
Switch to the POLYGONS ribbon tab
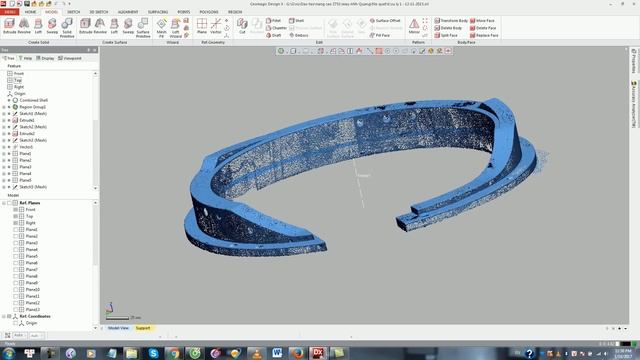point(209,12)
